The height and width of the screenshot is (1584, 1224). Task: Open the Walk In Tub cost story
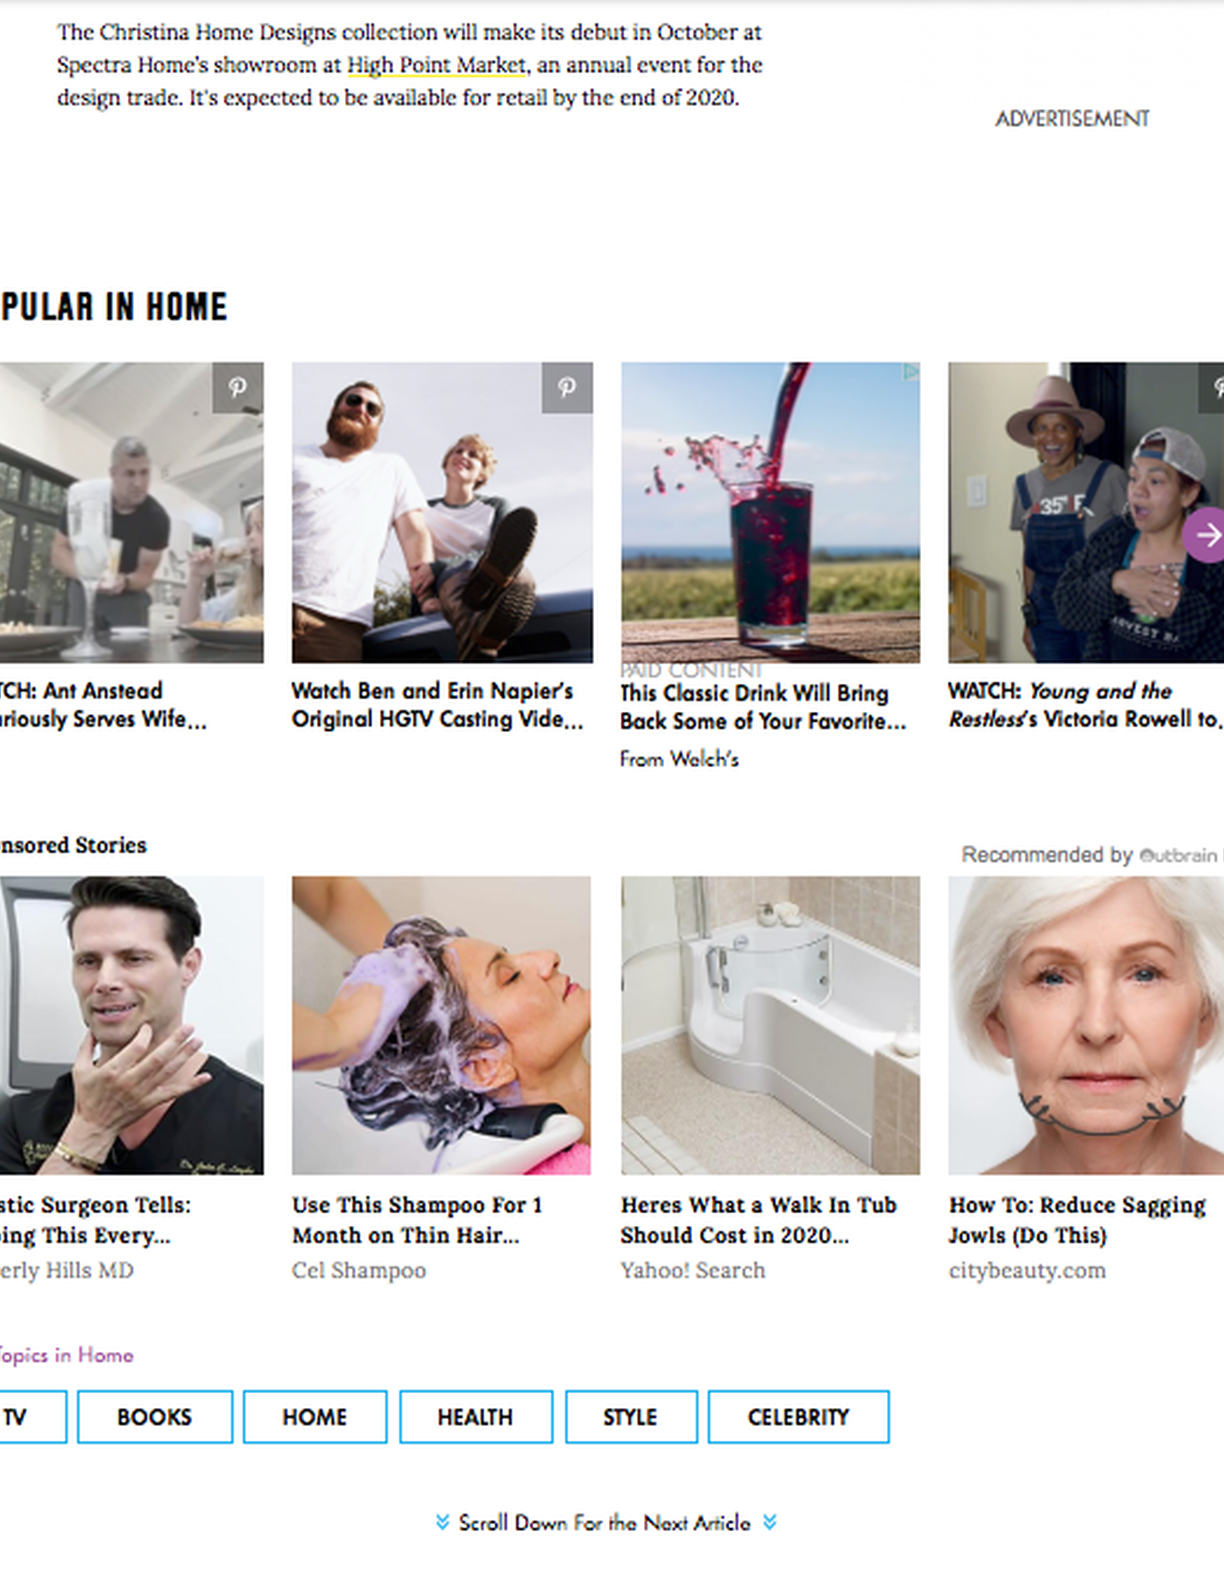point(758,1220)
